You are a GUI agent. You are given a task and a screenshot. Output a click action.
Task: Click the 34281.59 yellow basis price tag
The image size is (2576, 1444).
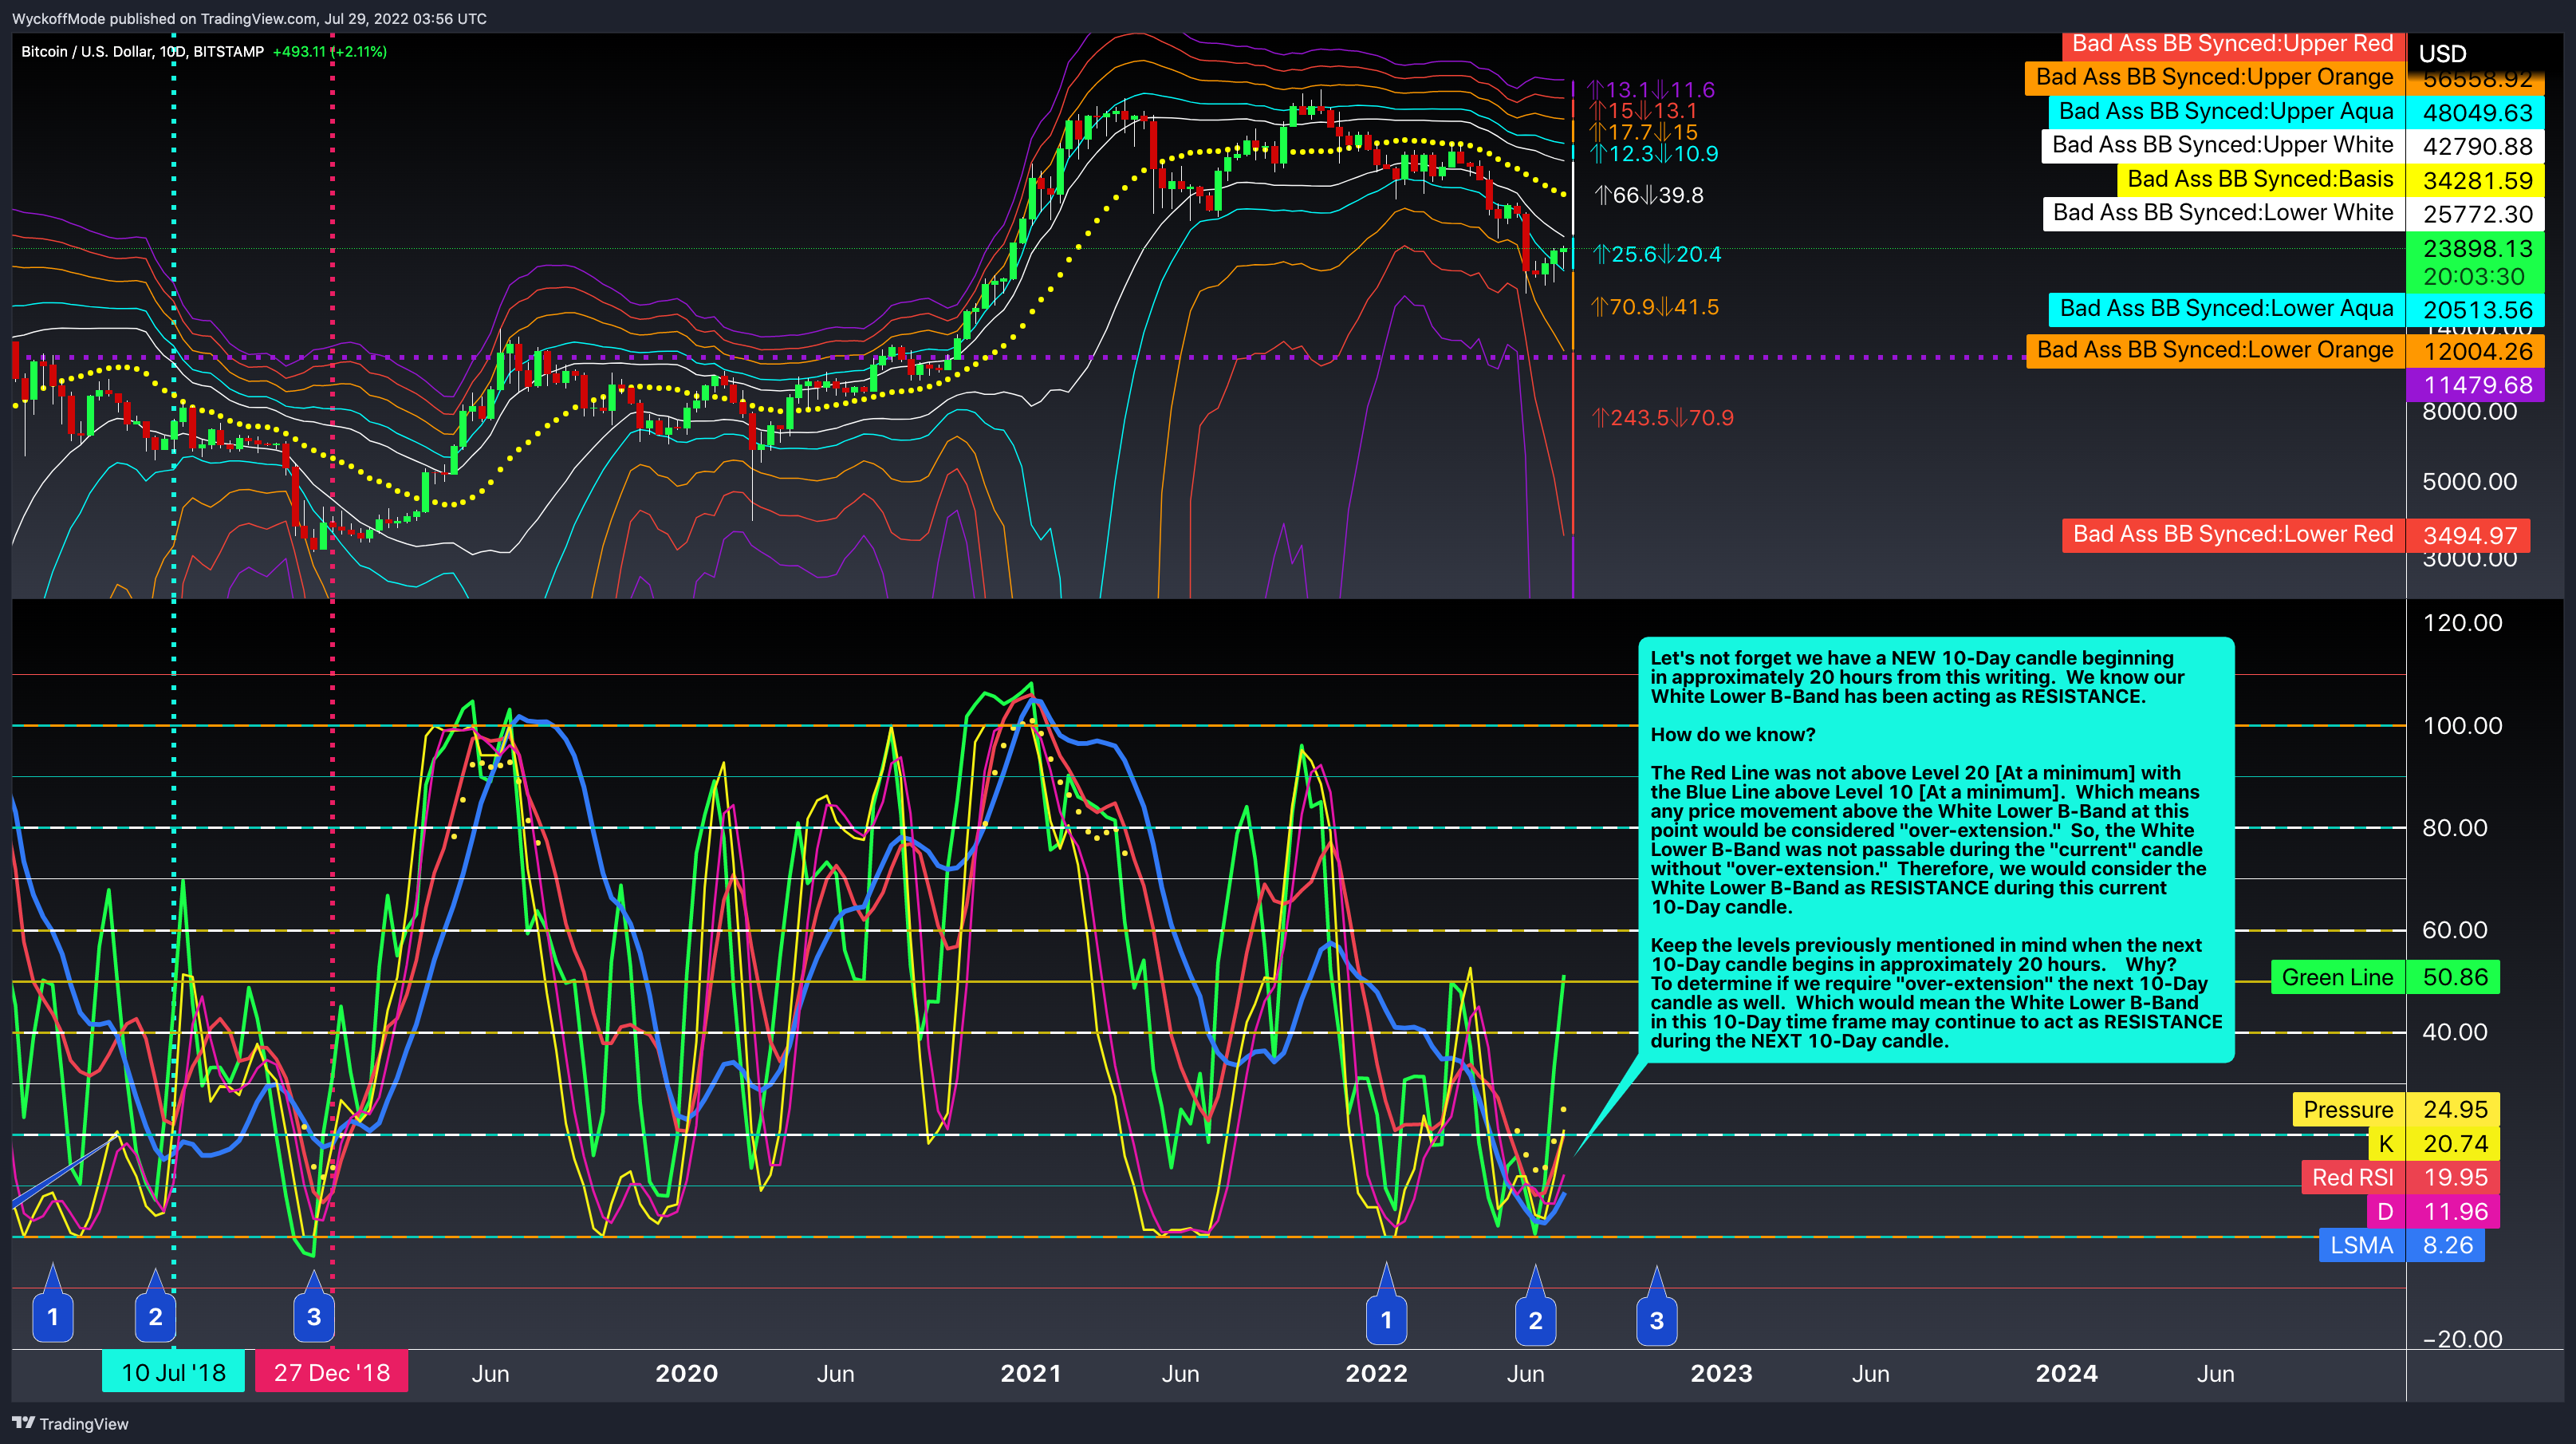tap(2477, 180)
